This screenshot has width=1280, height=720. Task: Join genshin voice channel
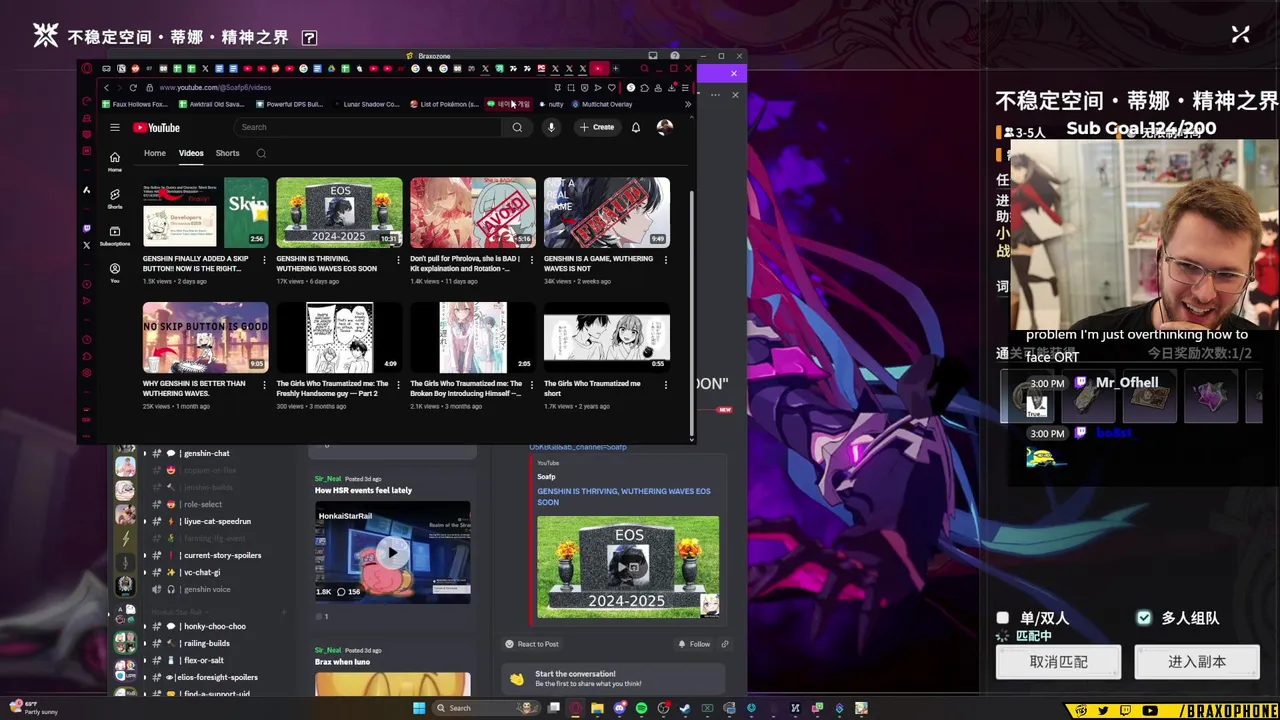pyautogui.click(x=207, y=589)
